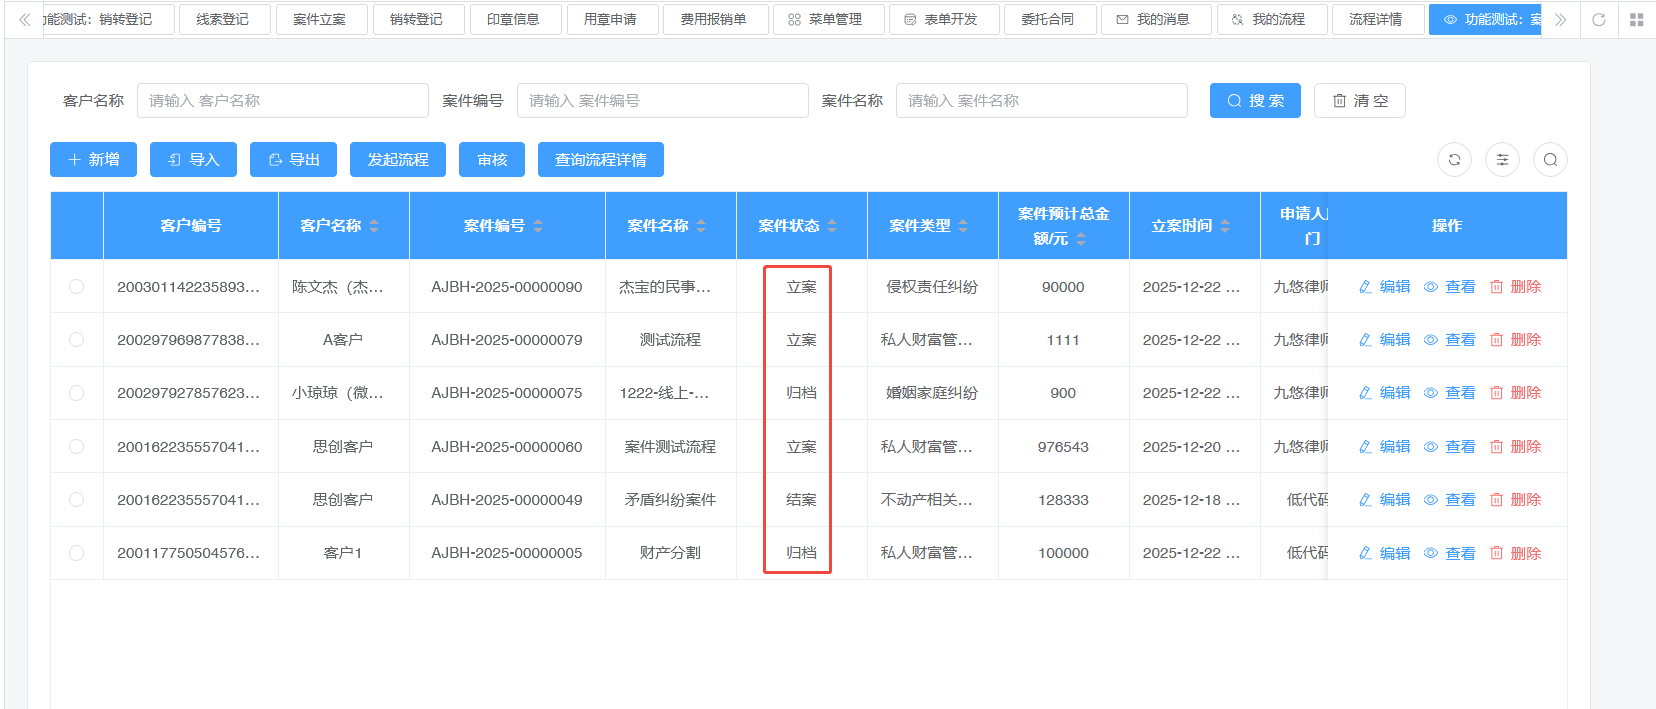Viewport: 1656px width, 709px height.
Task: Open the column settings icon
Action: (1502, 160)
